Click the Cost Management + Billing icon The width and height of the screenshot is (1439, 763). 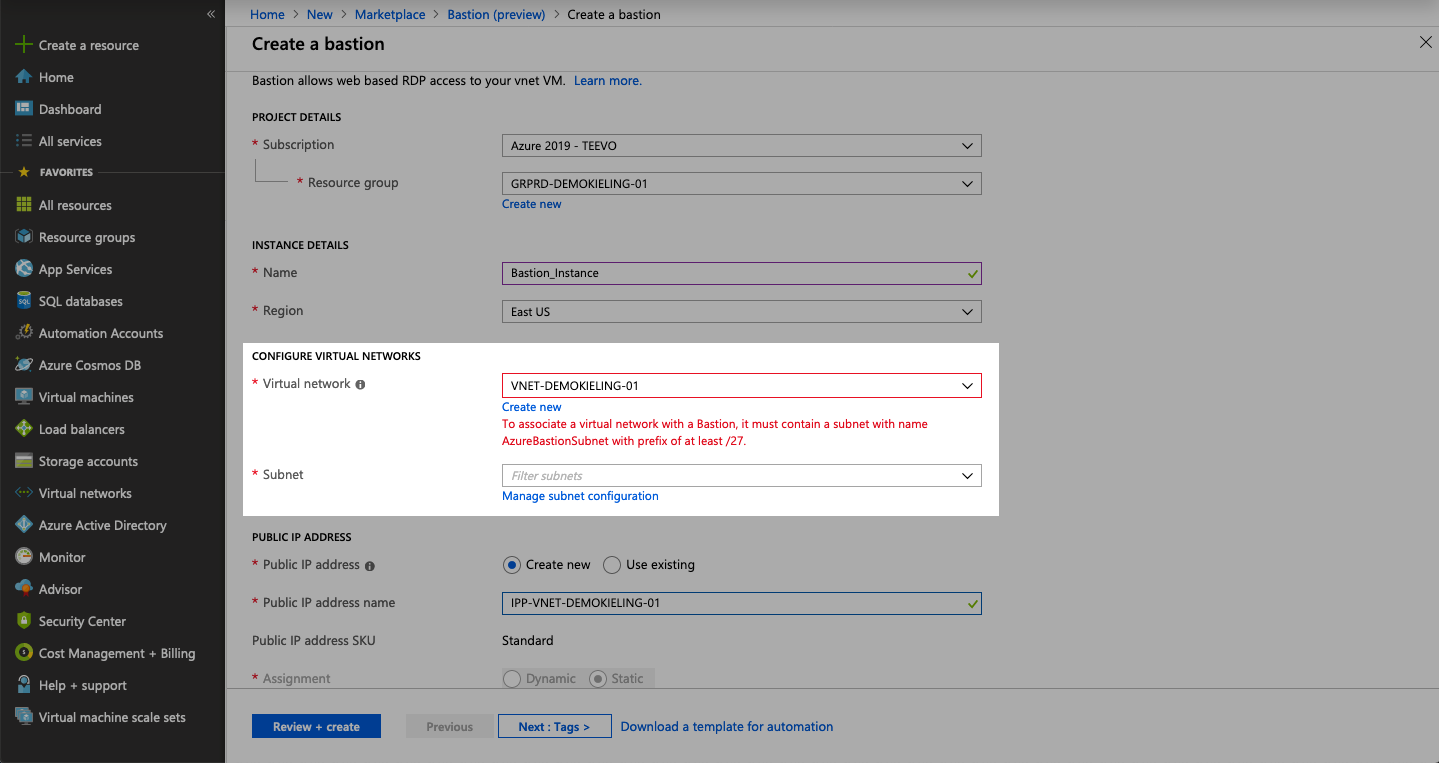pyautogui.click(x=24, y=653)
